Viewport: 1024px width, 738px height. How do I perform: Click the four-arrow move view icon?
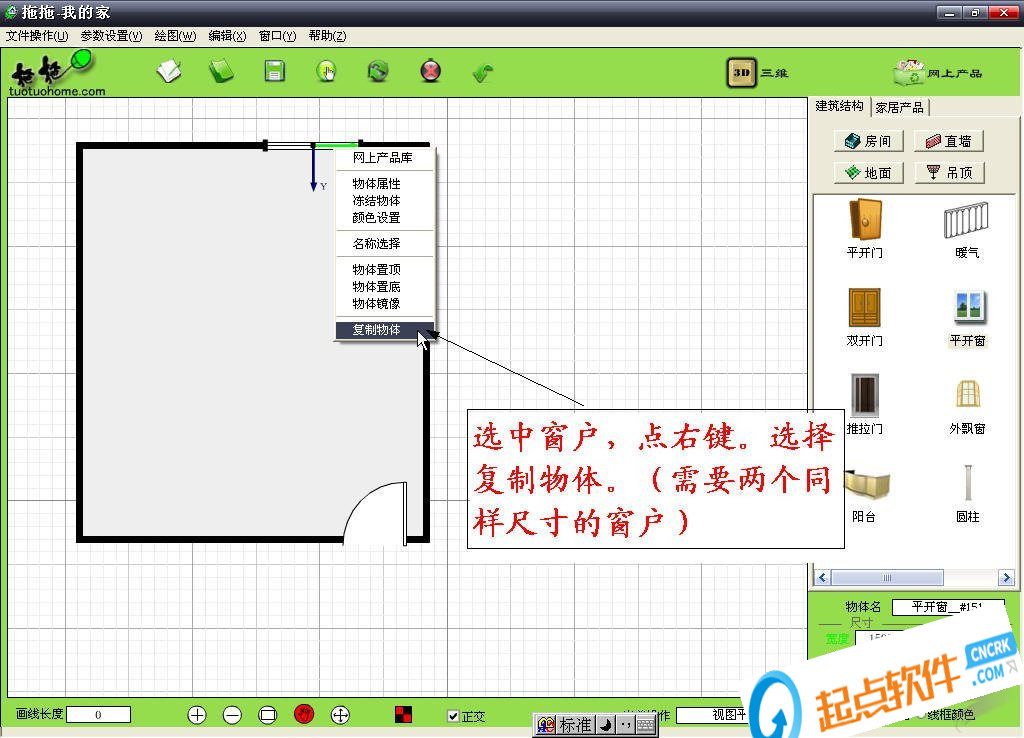(340, 715)
